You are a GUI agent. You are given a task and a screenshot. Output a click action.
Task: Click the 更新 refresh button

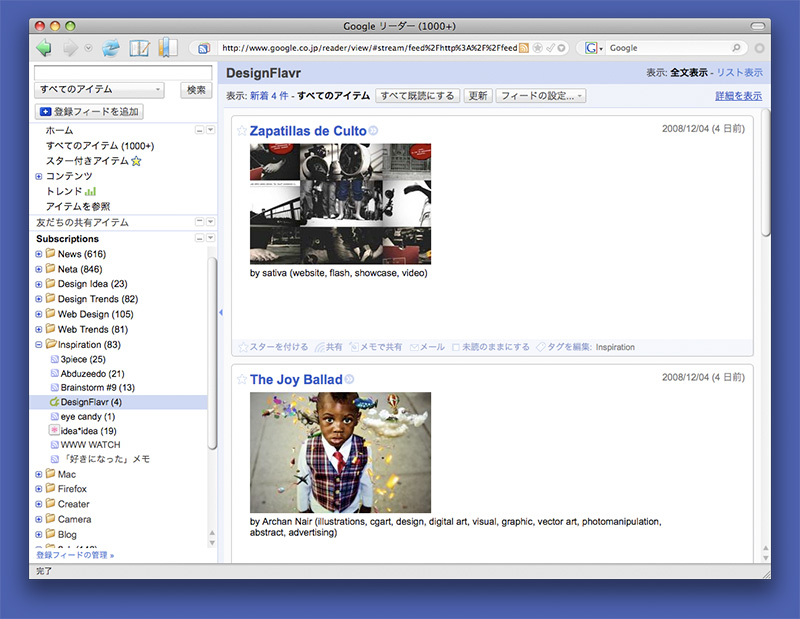pos(478,95)
